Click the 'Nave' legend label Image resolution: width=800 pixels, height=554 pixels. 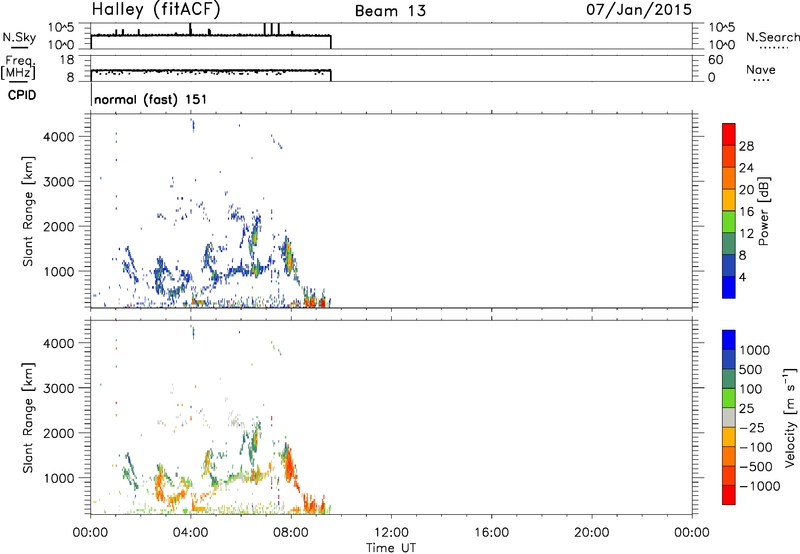click(x=761, y=69)
